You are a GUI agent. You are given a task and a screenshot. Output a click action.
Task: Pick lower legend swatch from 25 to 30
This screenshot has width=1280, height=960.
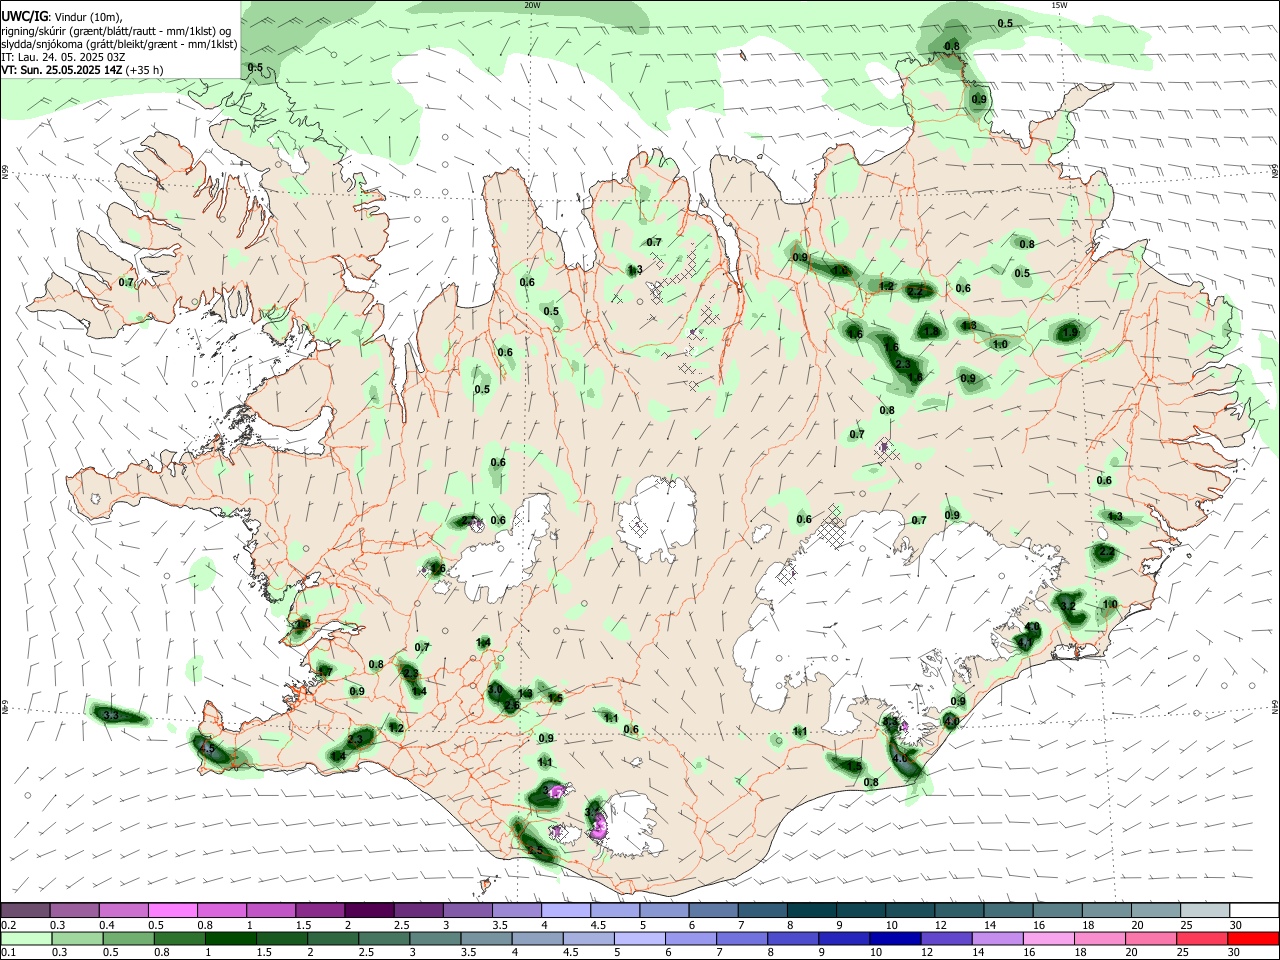coord(1202,938)
